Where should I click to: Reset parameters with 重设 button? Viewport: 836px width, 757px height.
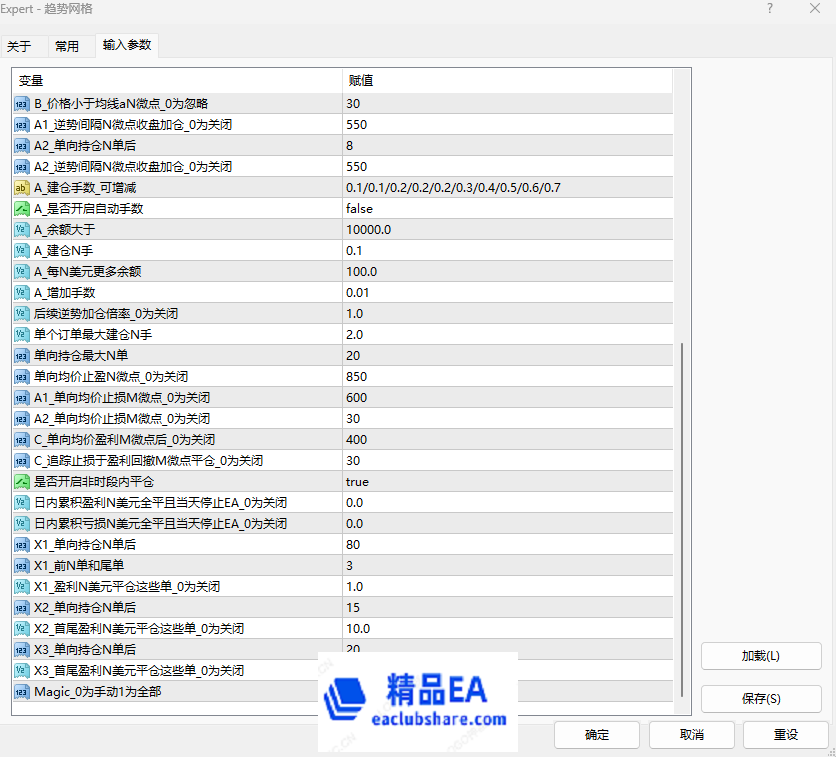[786, 735]
